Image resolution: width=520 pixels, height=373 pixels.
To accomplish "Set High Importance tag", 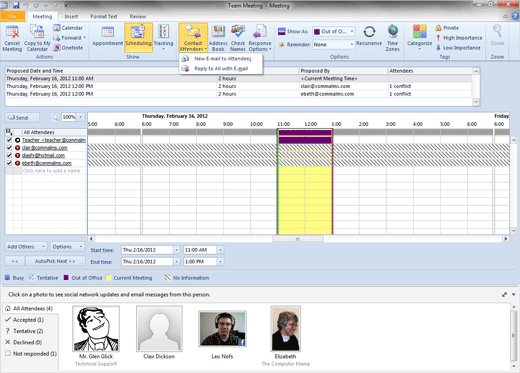I will [459, 38].
